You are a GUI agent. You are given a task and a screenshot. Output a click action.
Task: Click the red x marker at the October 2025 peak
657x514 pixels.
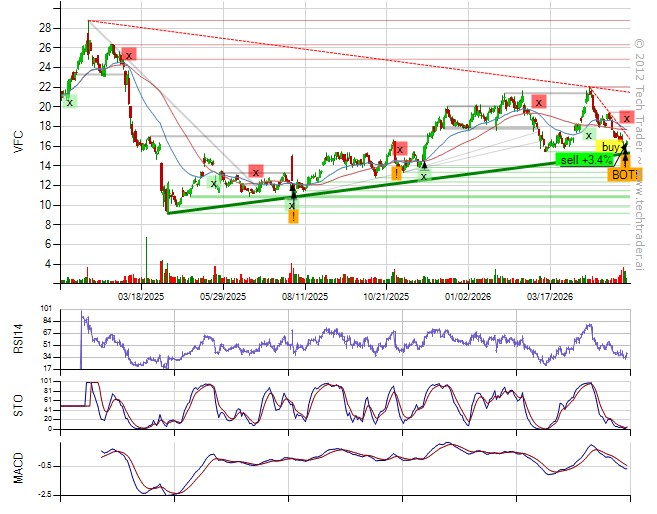coord(400,149)
